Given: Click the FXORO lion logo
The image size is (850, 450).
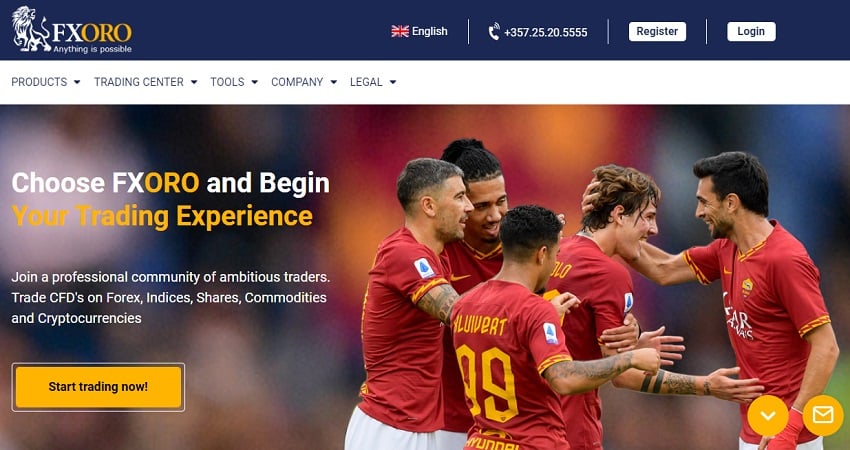Looking at the screenshot, I should pyautogui.click(x=72, y=30).
